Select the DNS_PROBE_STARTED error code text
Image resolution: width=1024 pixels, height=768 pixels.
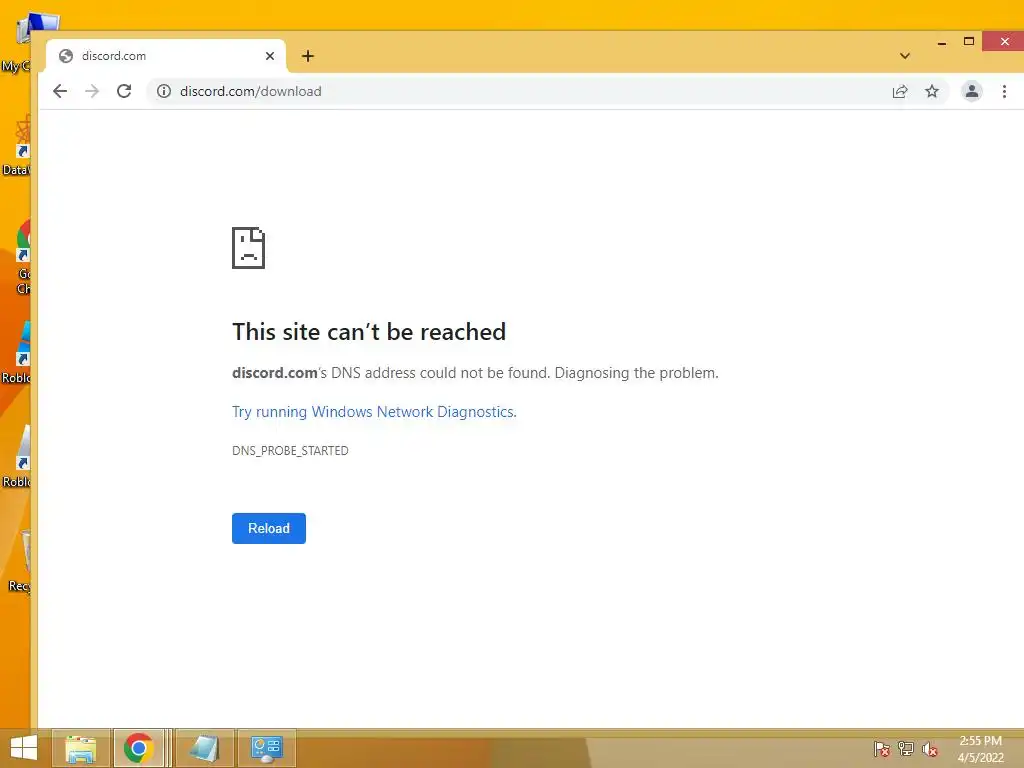(x=290, y=451)
